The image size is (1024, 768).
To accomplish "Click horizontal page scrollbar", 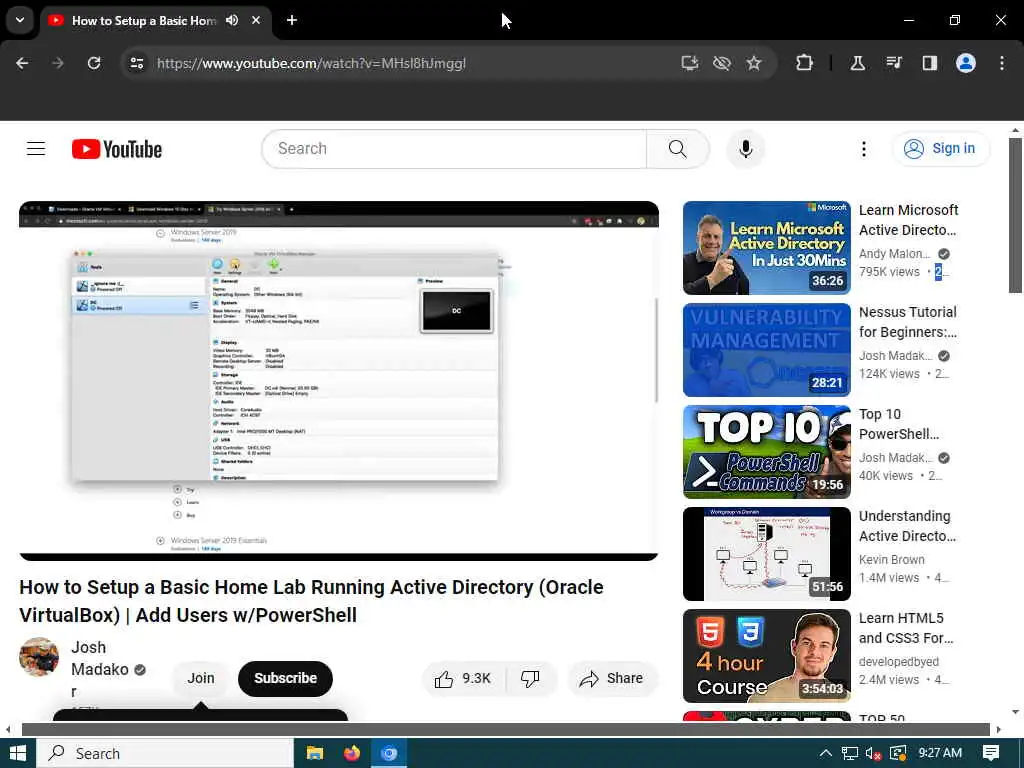I will [505, 729].
